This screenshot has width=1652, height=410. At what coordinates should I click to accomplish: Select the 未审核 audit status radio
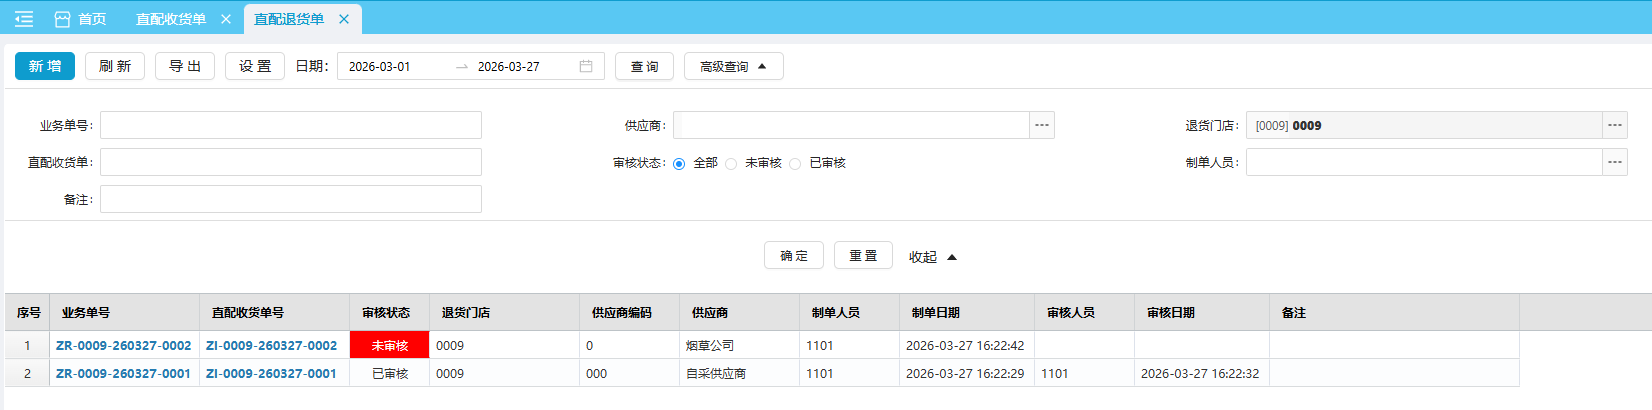click(732, 163)
